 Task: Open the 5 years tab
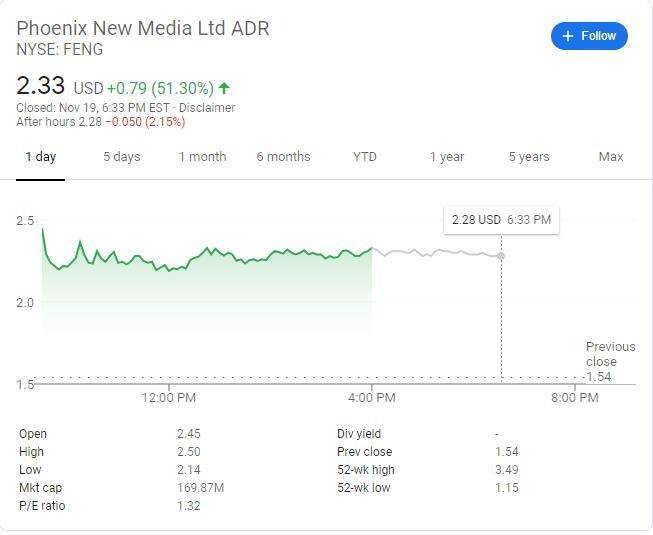528,157
